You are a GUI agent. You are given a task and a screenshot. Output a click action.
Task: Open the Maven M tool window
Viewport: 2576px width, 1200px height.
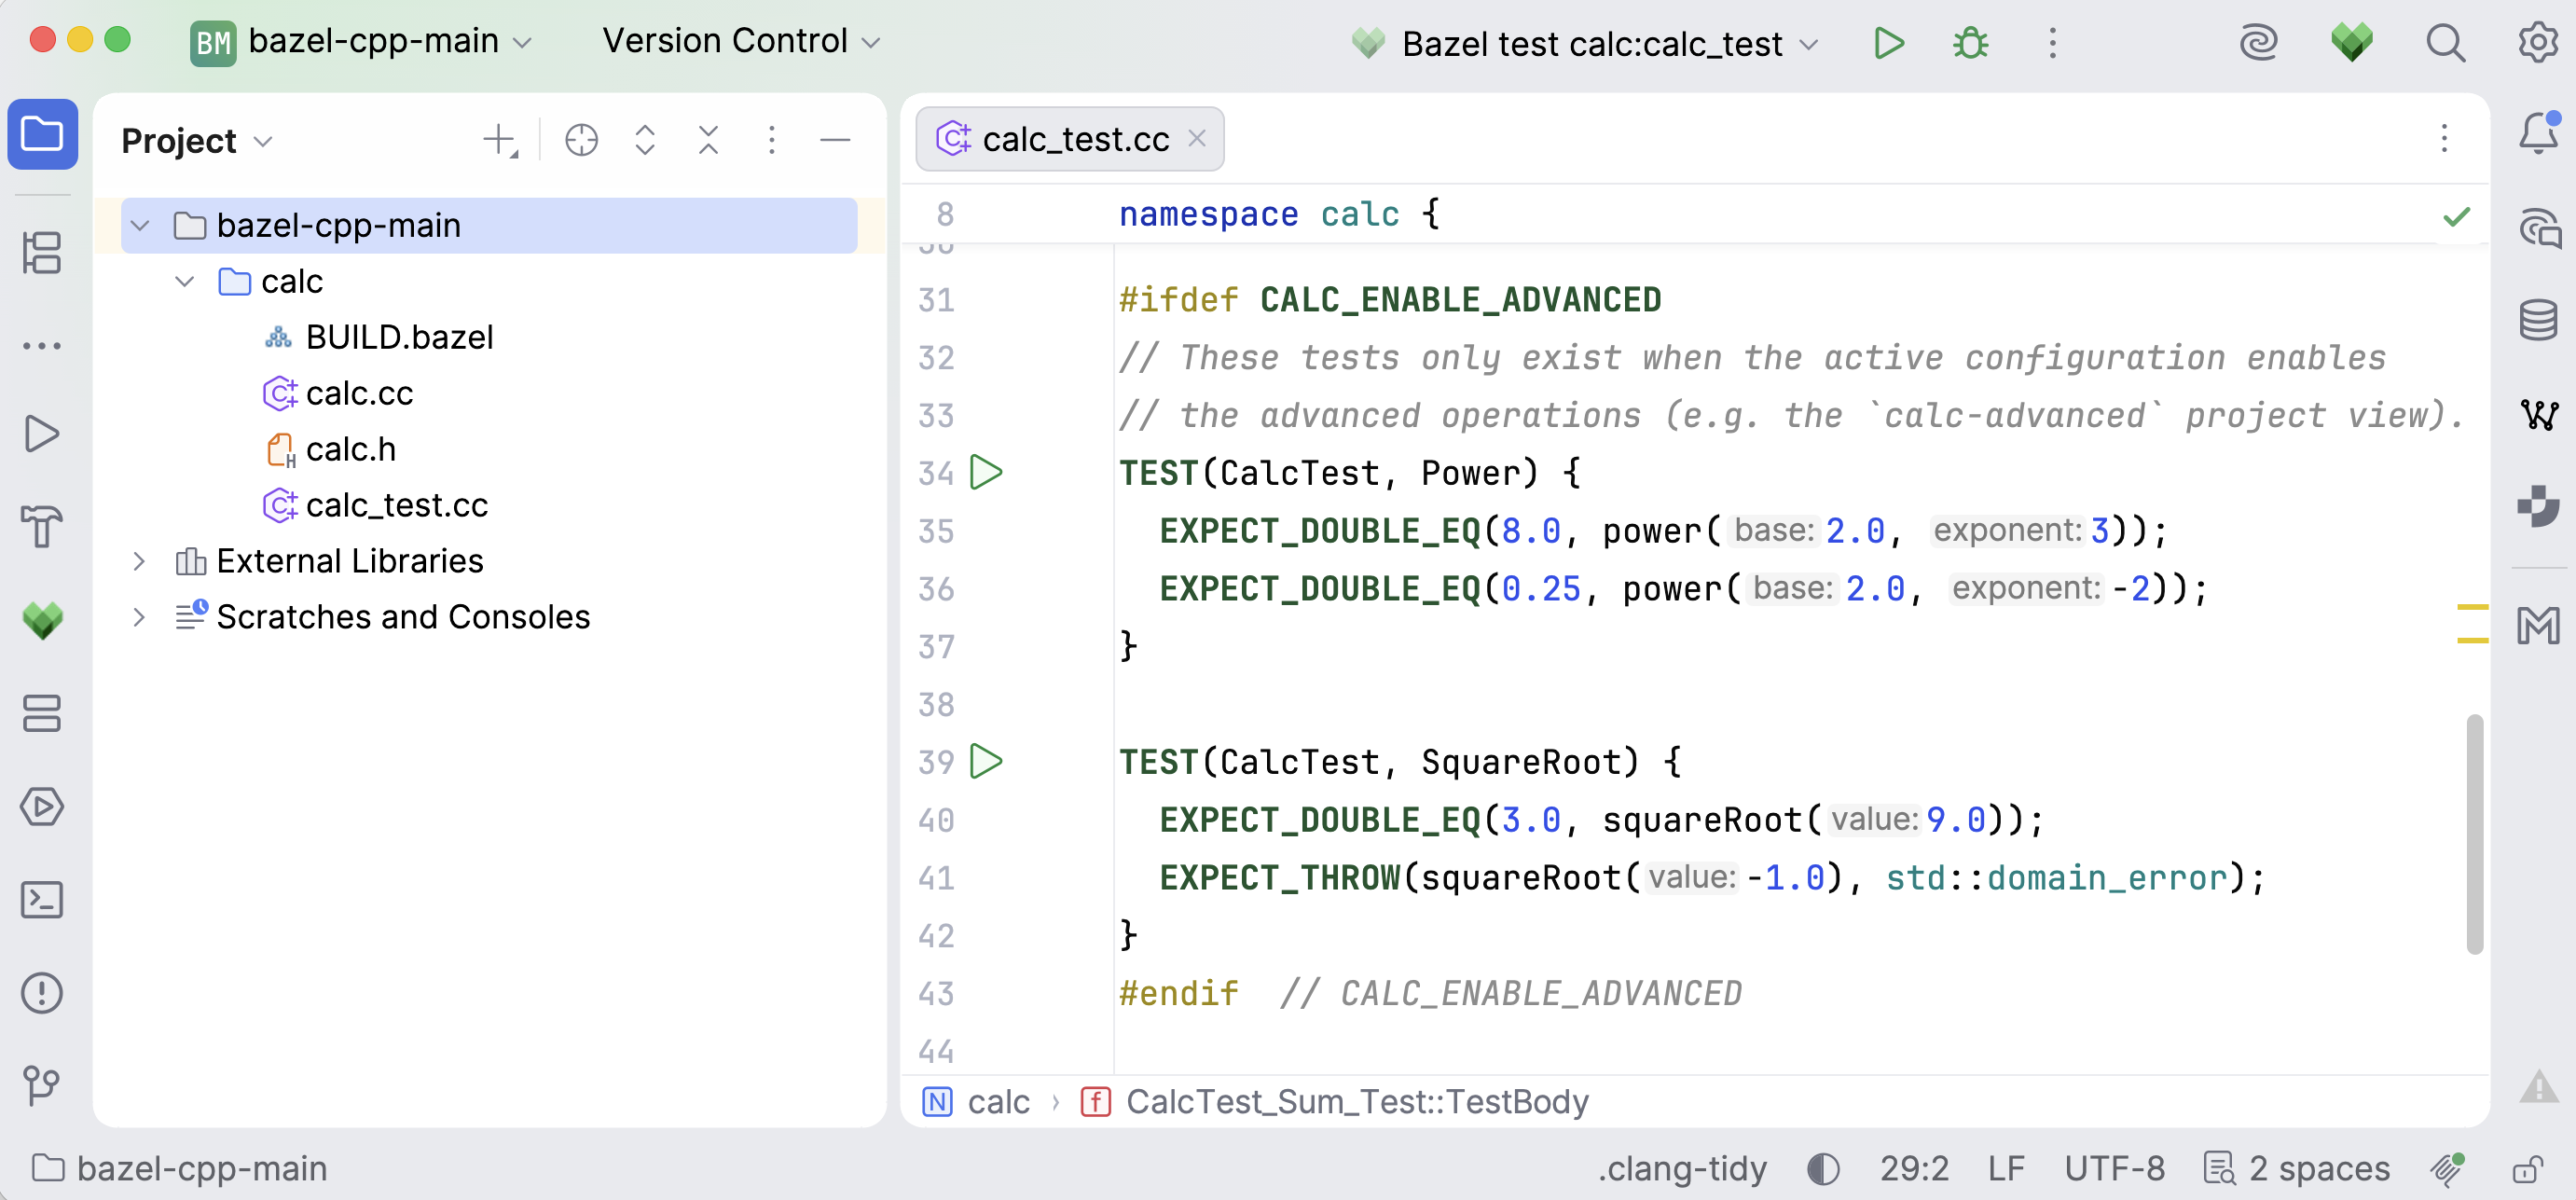click(2538, 626)
